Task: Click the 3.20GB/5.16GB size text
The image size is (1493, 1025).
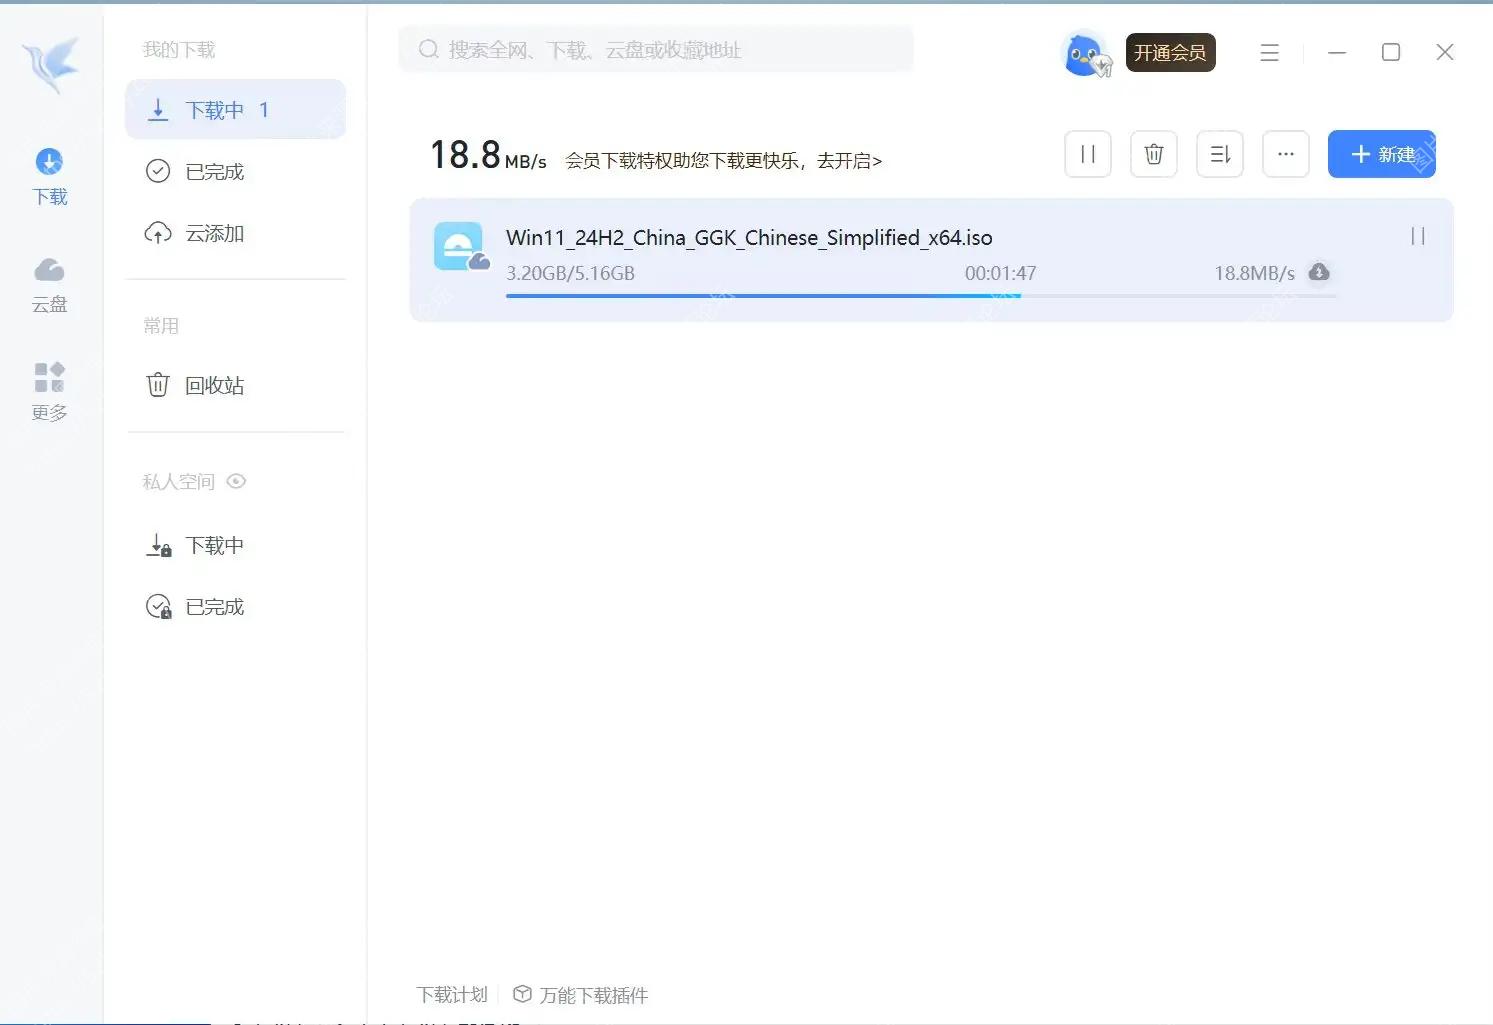Action: pos(570,273)
